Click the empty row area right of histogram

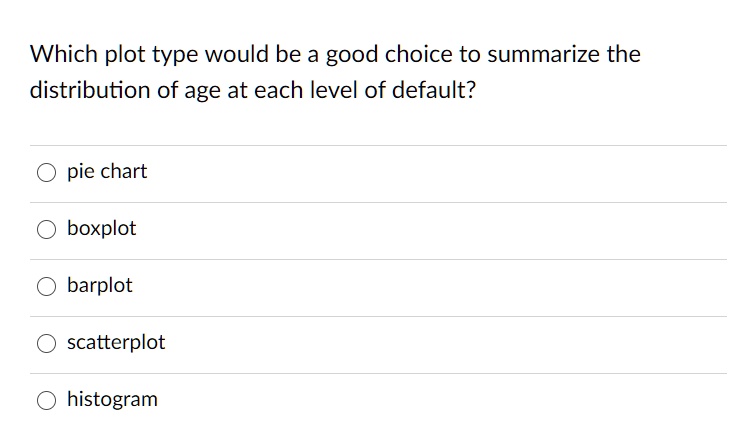(442, 400)
